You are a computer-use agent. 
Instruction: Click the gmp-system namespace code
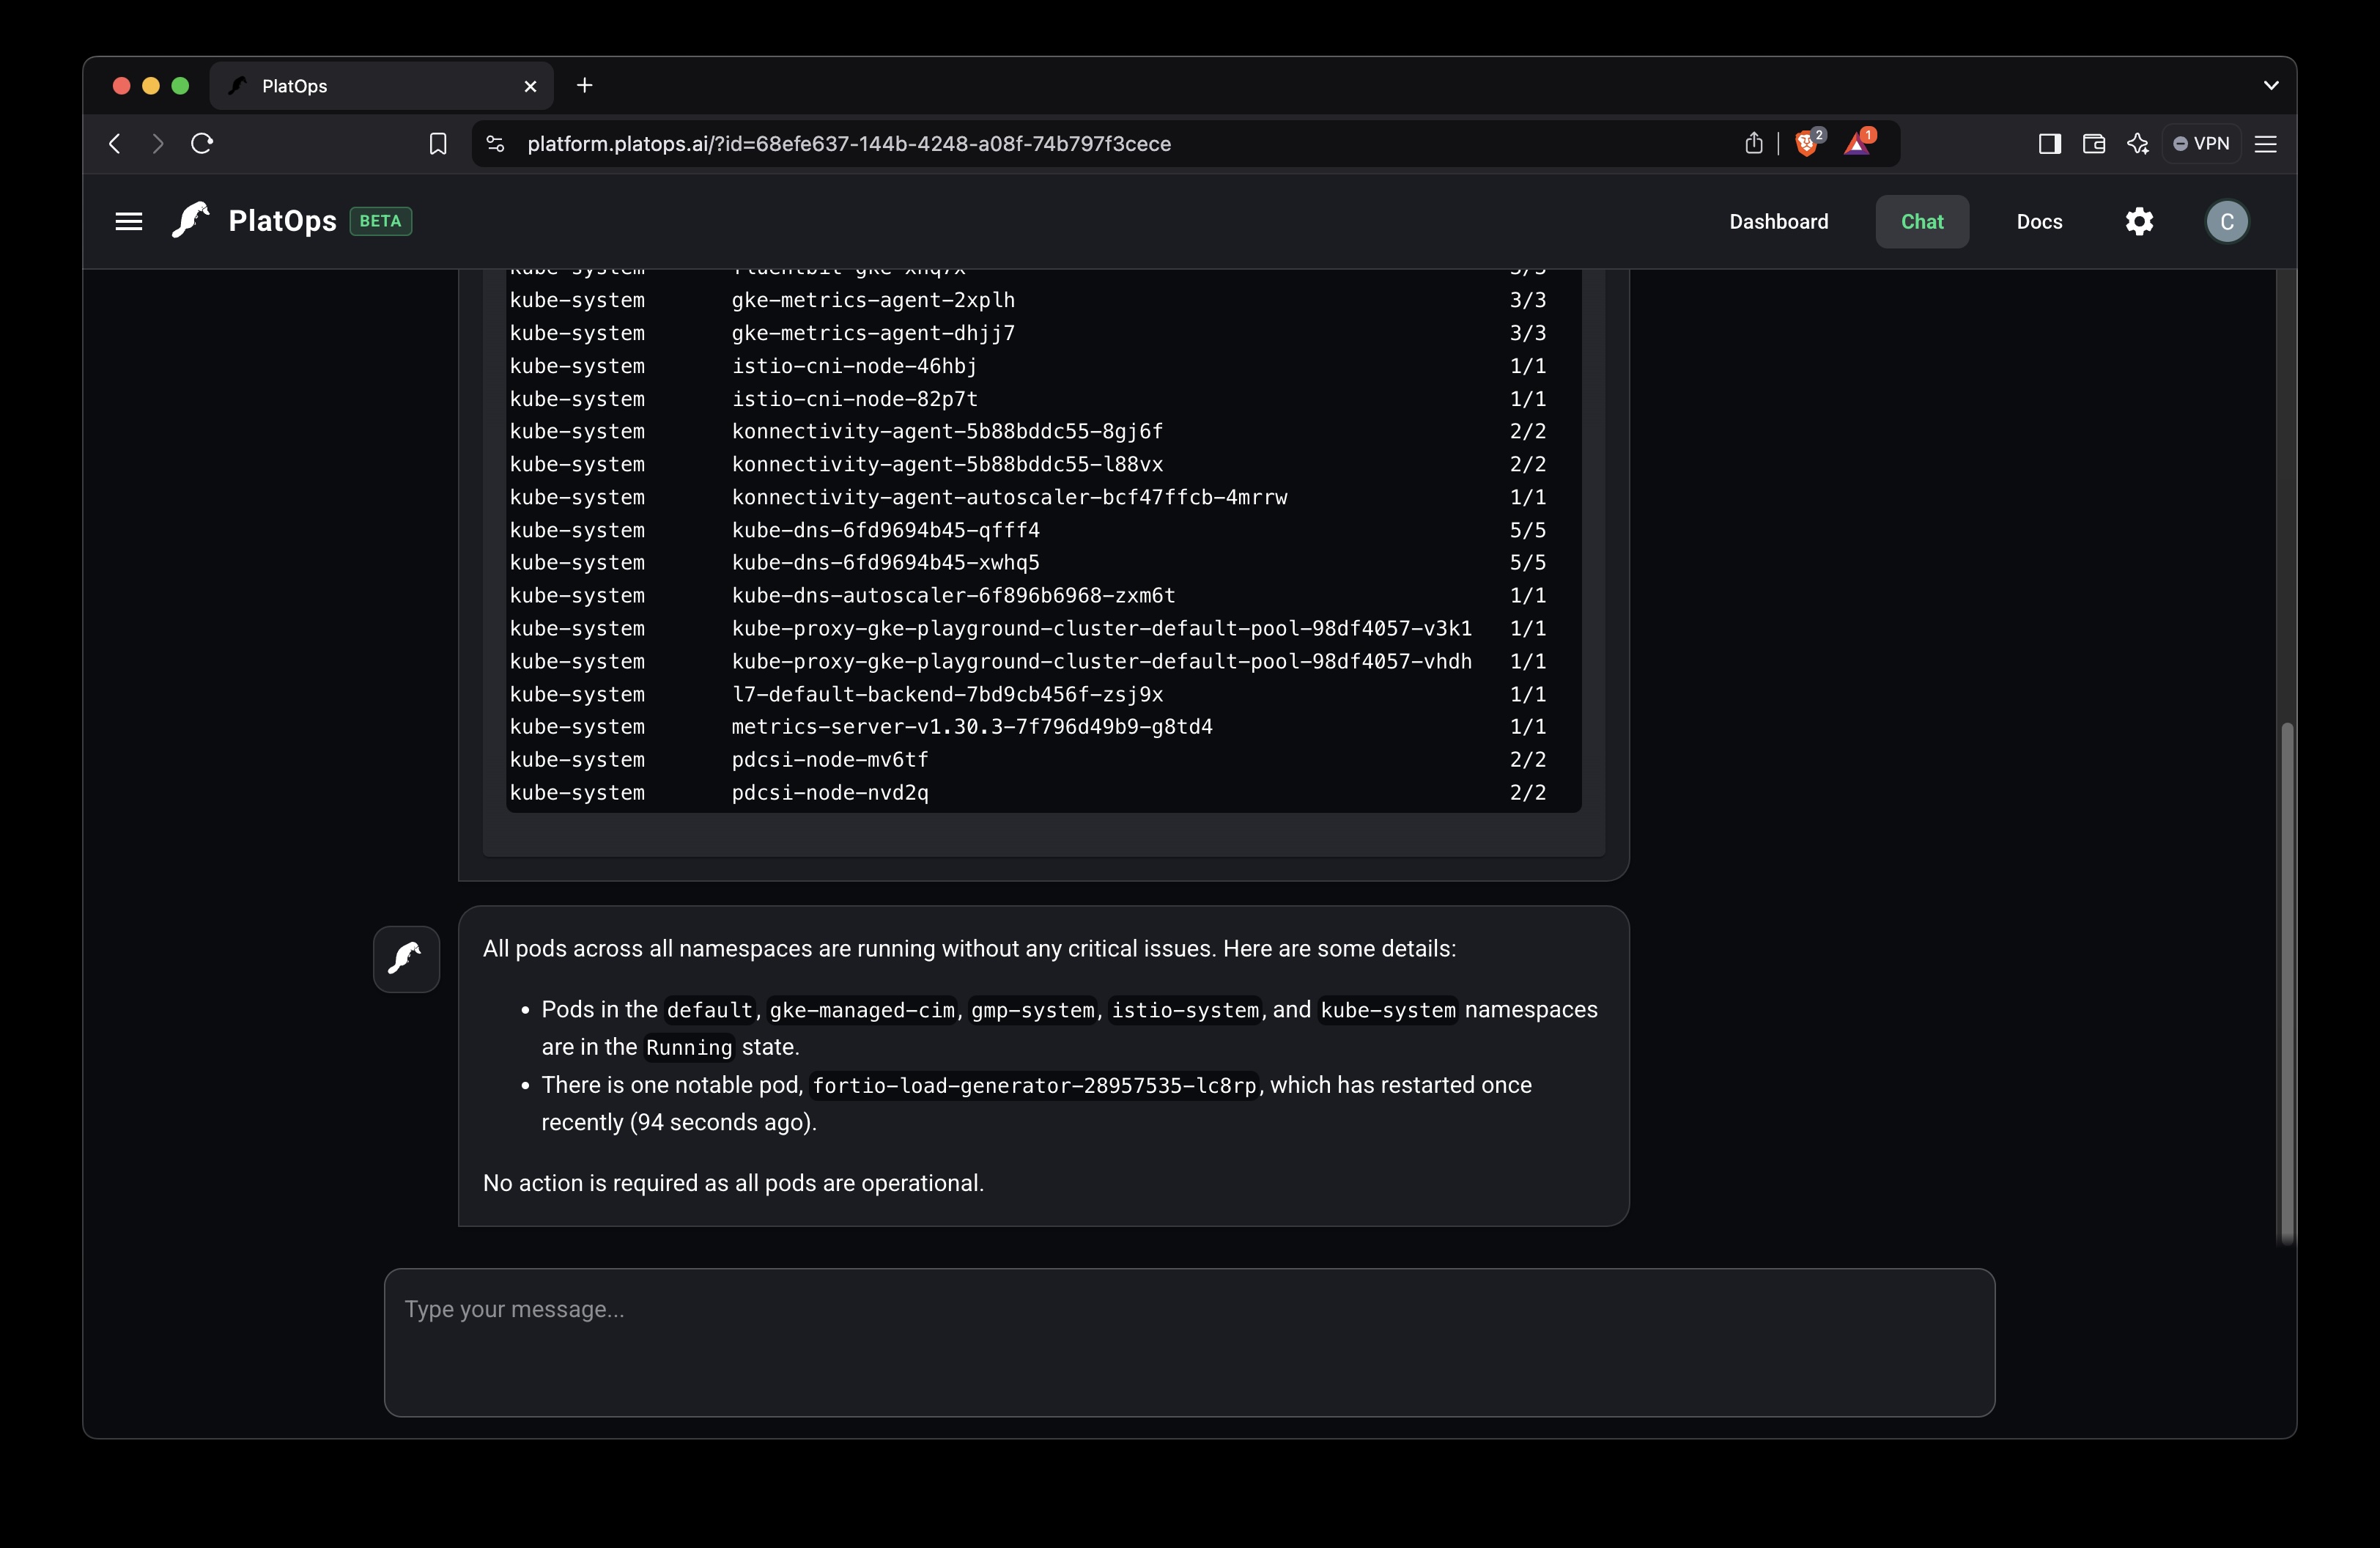(1033, 1011)
